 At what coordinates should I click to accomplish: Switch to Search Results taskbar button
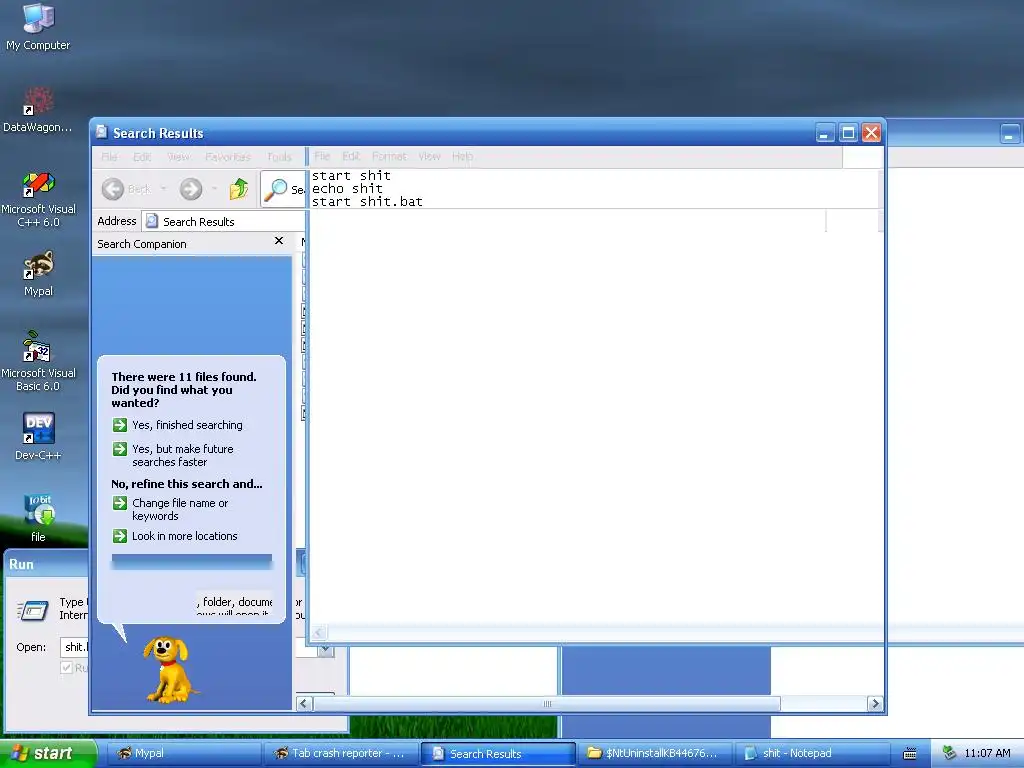click(x=498, y=754)
